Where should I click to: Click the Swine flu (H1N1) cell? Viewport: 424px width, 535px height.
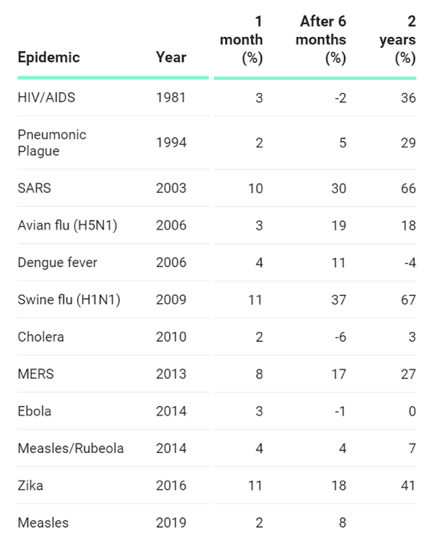[x=69, y=300]
